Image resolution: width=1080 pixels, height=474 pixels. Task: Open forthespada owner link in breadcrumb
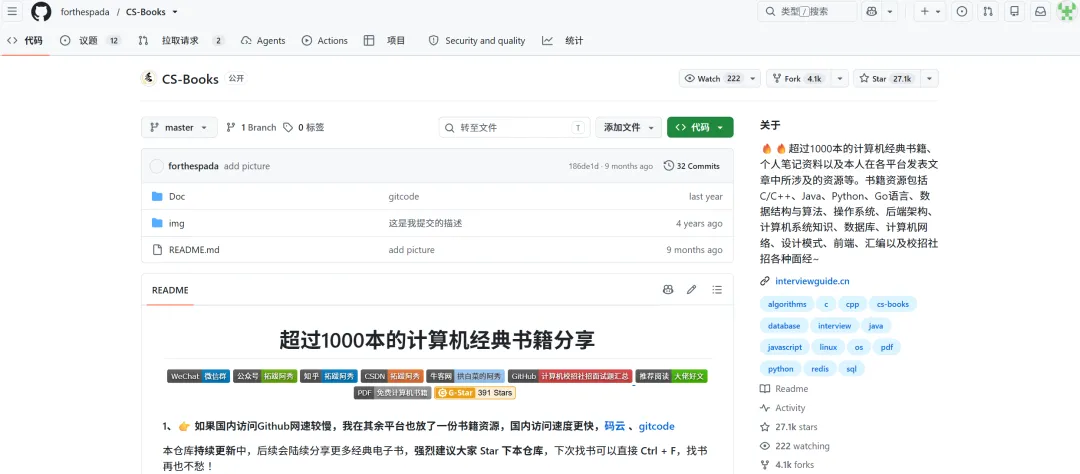coord(85,12)
